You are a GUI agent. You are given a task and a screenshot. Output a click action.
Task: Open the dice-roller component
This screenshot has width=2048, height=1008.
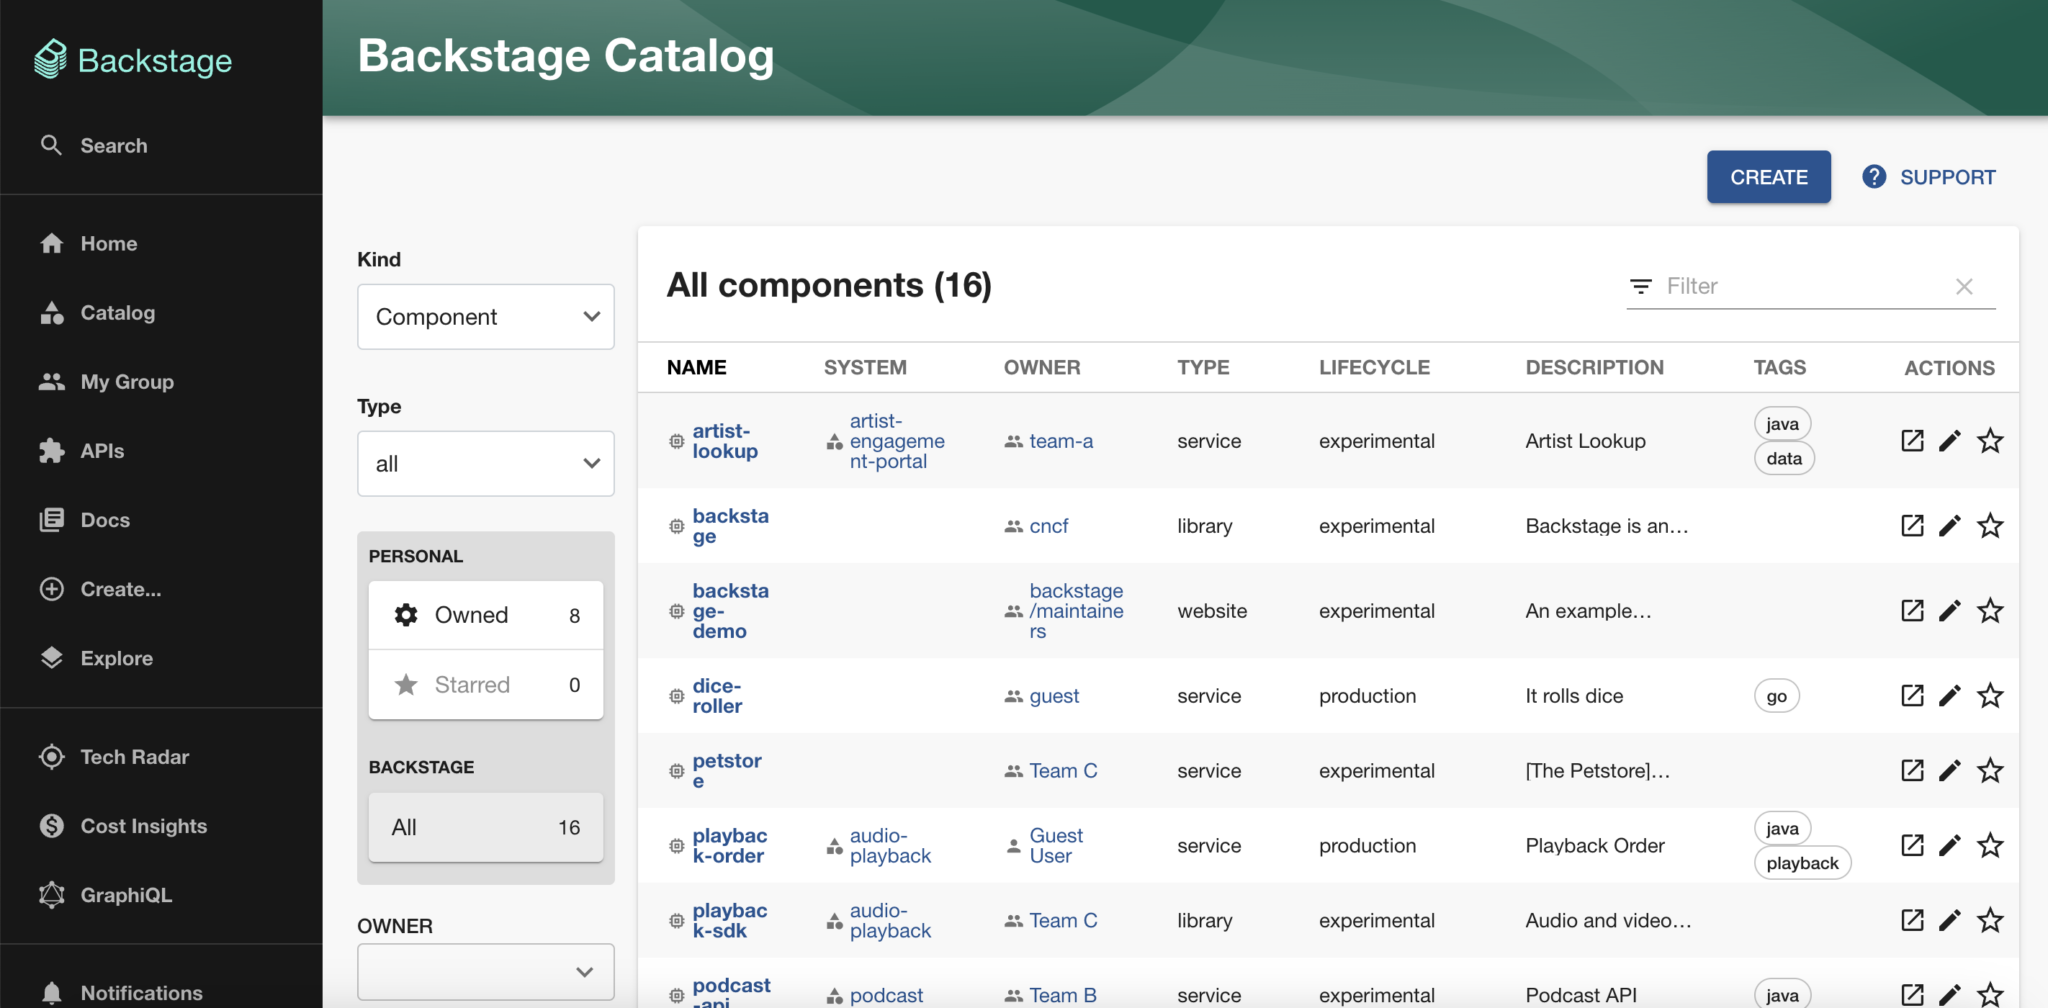coord(717,696)
